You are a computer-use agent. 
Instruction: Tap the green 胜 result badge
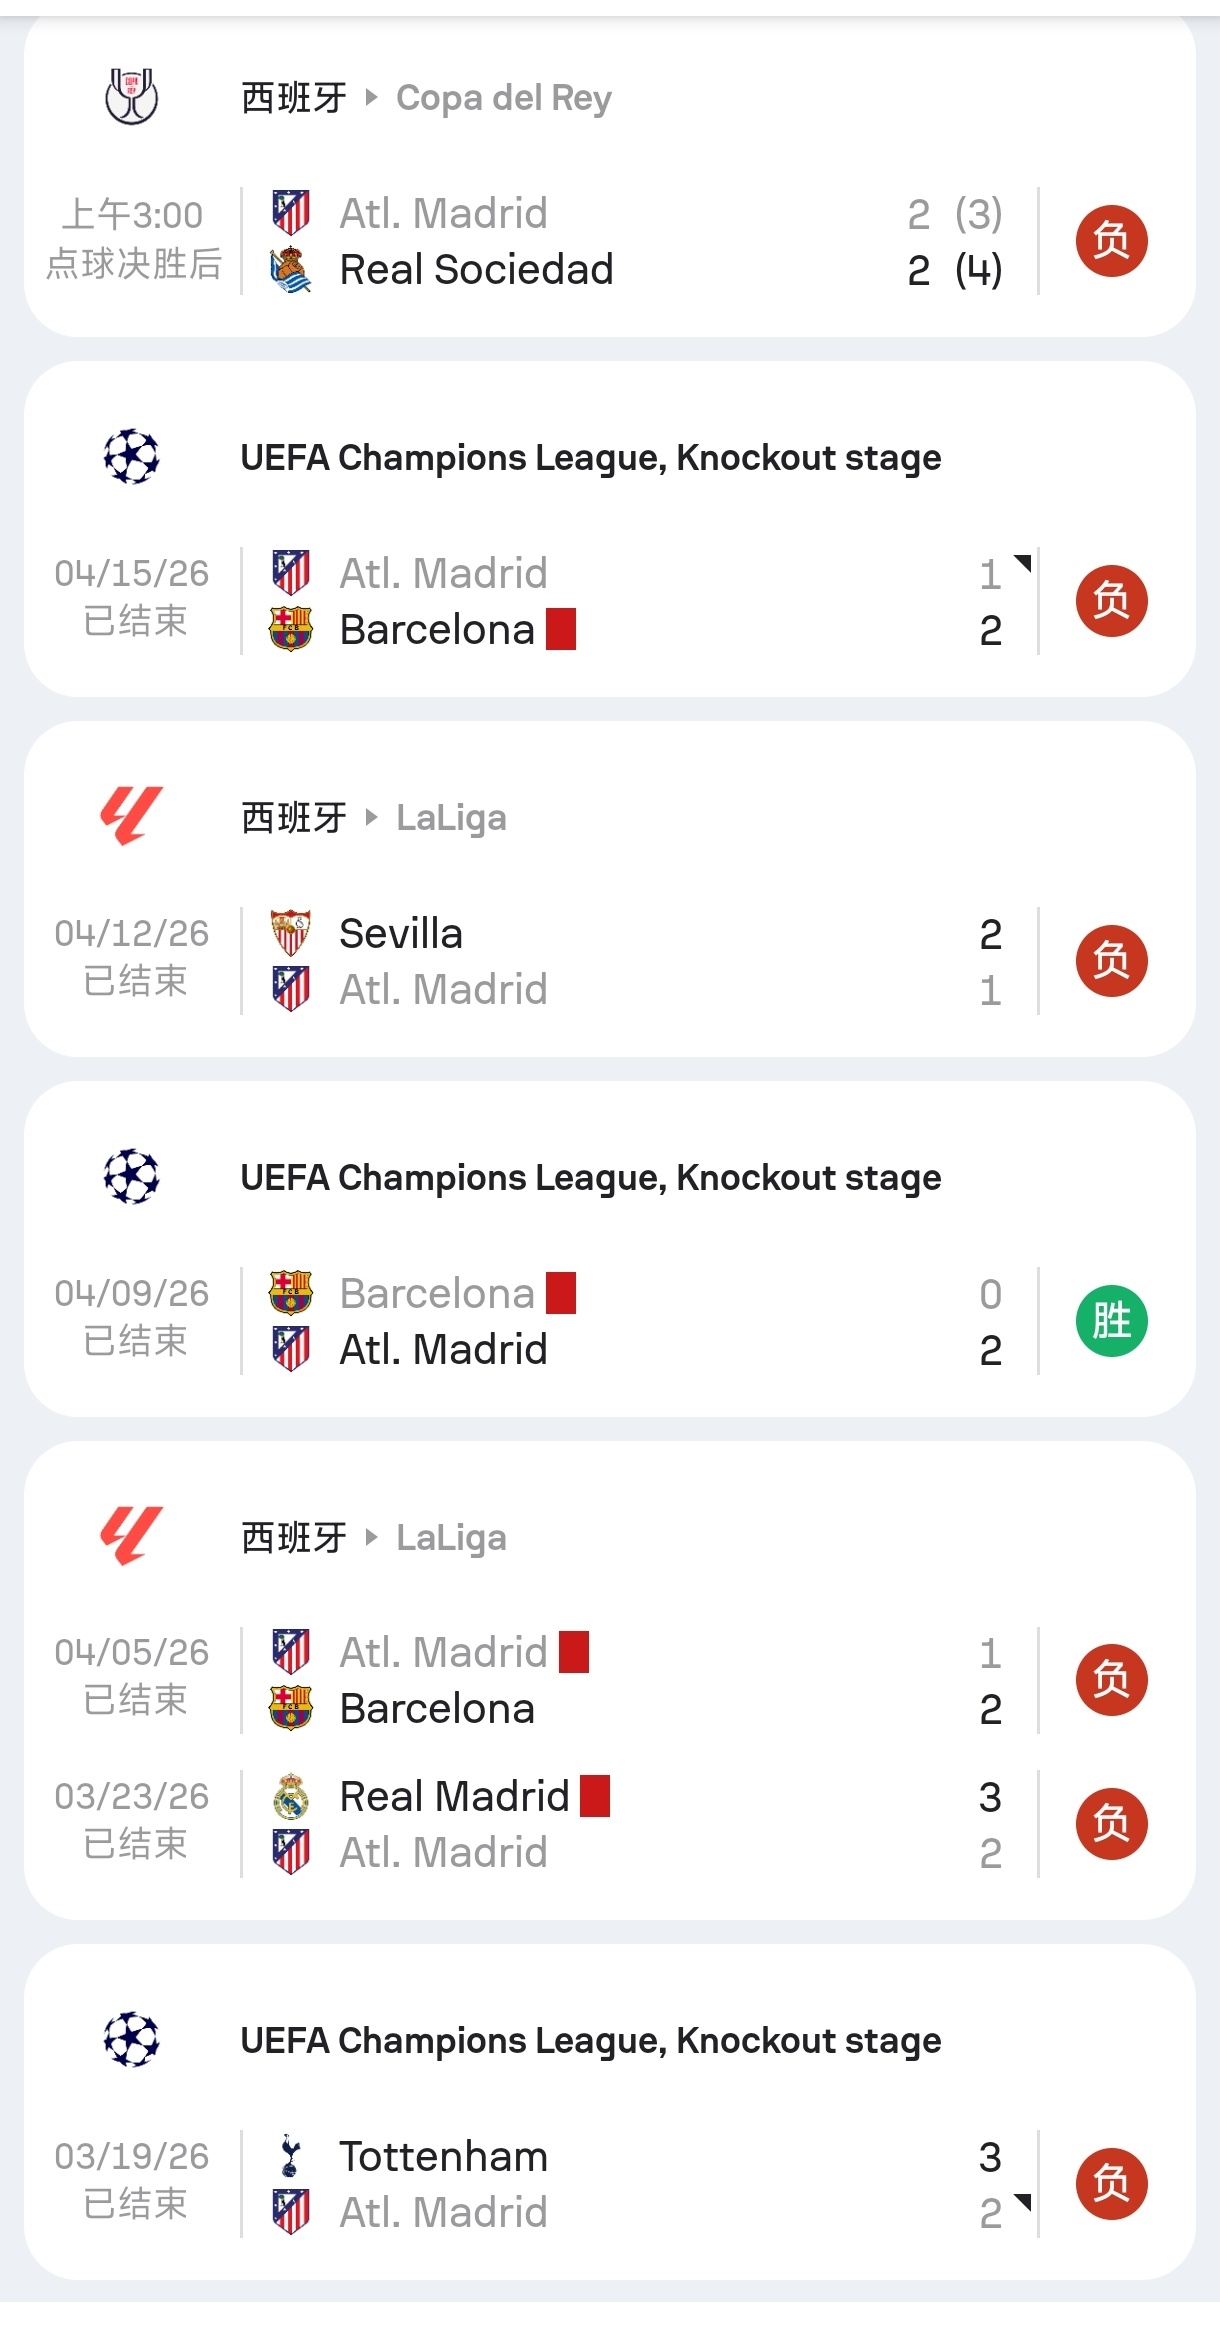1111,1321
